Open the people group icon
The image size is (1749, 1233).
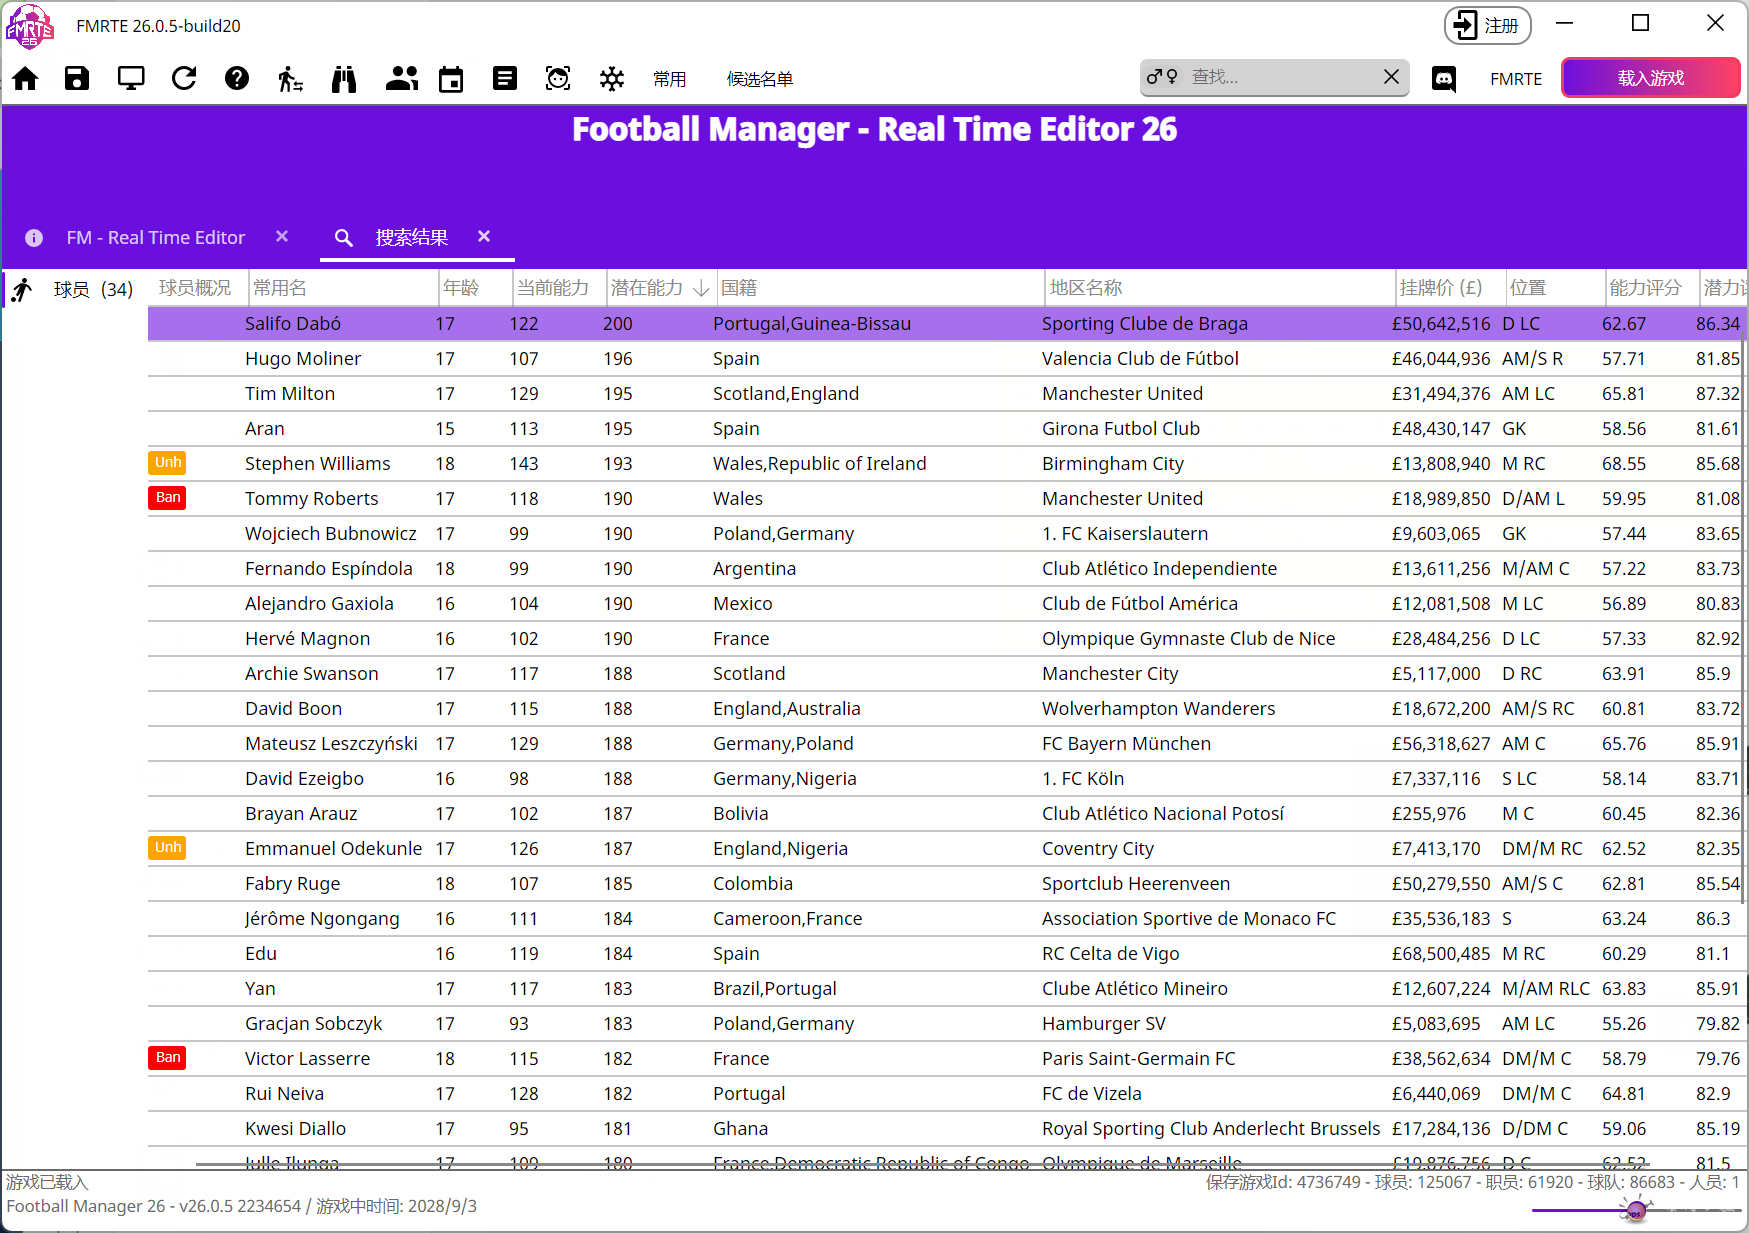point(401,79)
